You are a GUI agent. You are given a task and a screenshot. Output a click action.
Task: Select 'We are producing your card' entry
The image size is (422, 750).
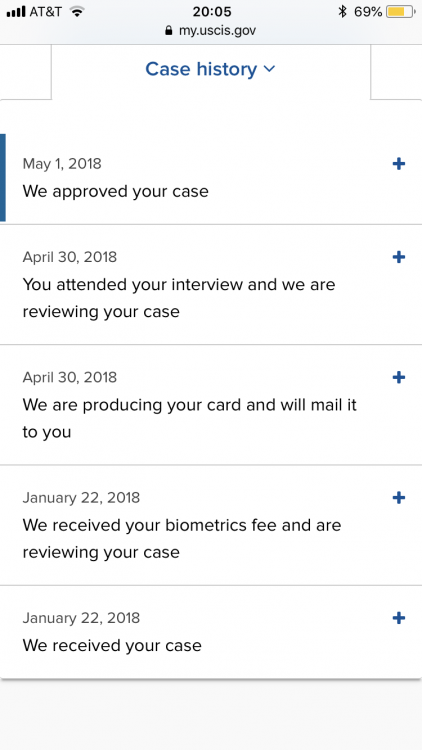[189, 418]
